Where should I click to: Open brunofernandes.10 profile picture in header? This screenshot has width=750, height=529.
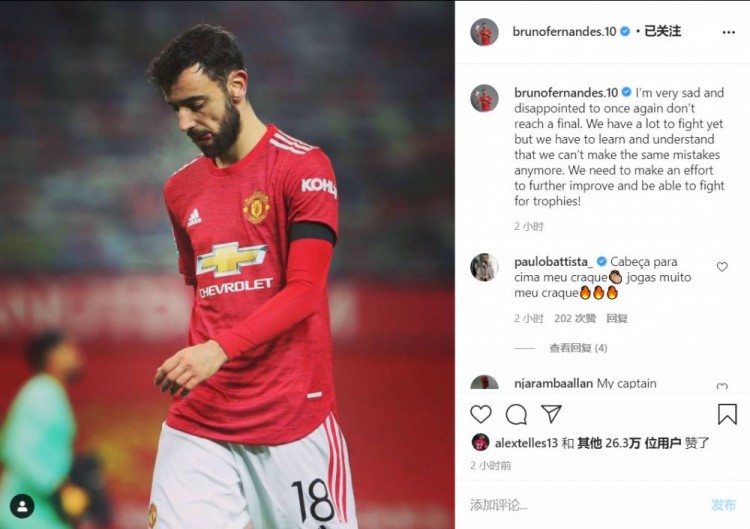485,32
